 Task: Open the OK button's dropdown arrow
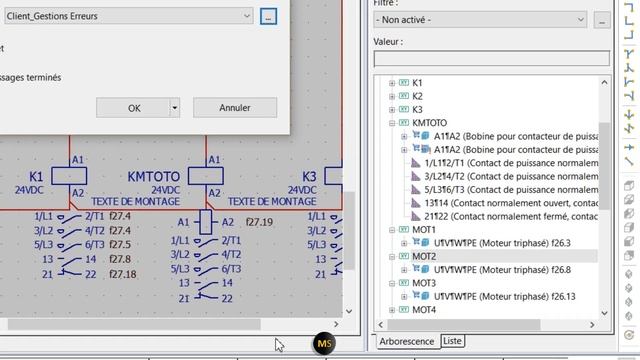[175, 108]
